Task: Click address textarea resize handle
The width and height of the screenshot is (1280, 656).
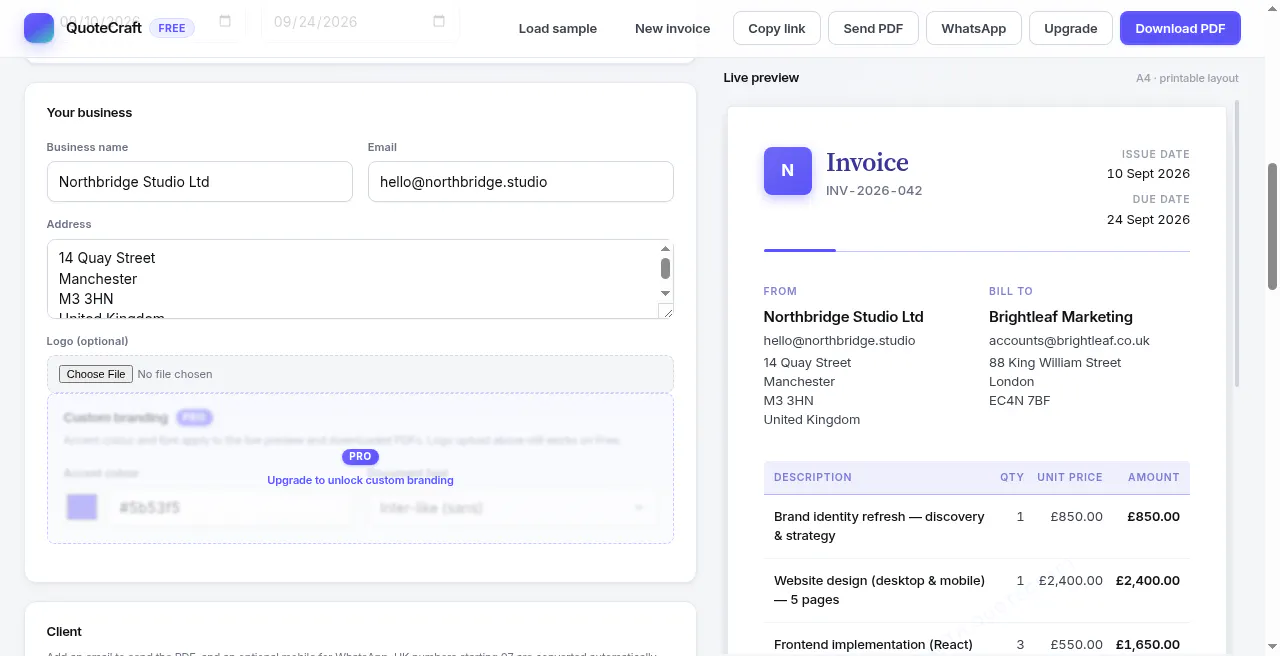Action: (x=666, y=311)
